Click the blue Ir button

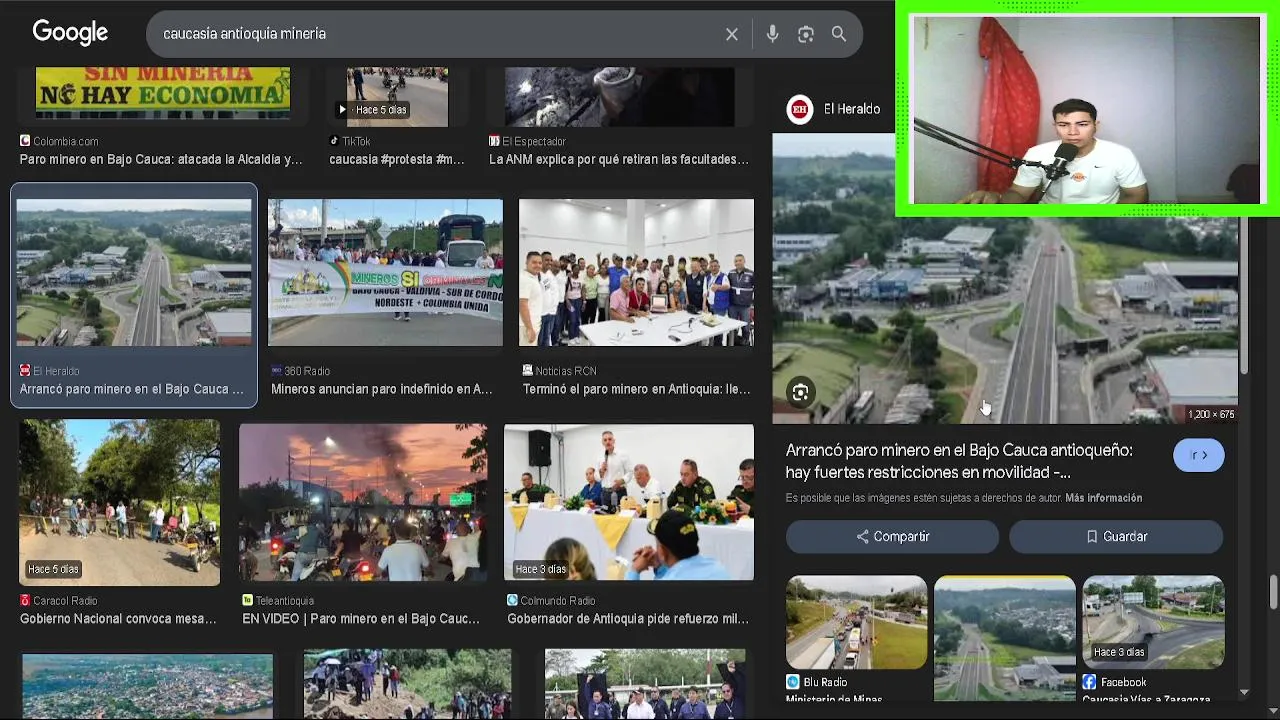tap(1198, 455)
